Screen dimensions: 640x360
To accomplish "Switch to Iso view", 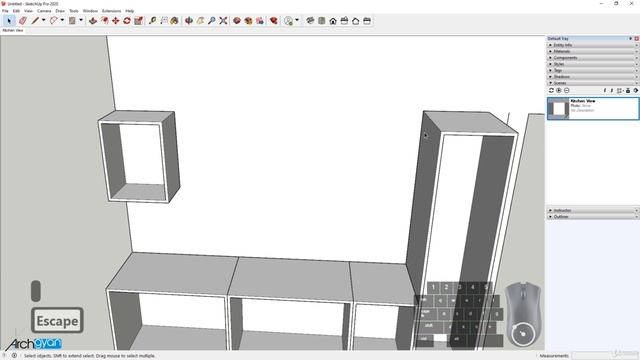I will coord(310,20).
